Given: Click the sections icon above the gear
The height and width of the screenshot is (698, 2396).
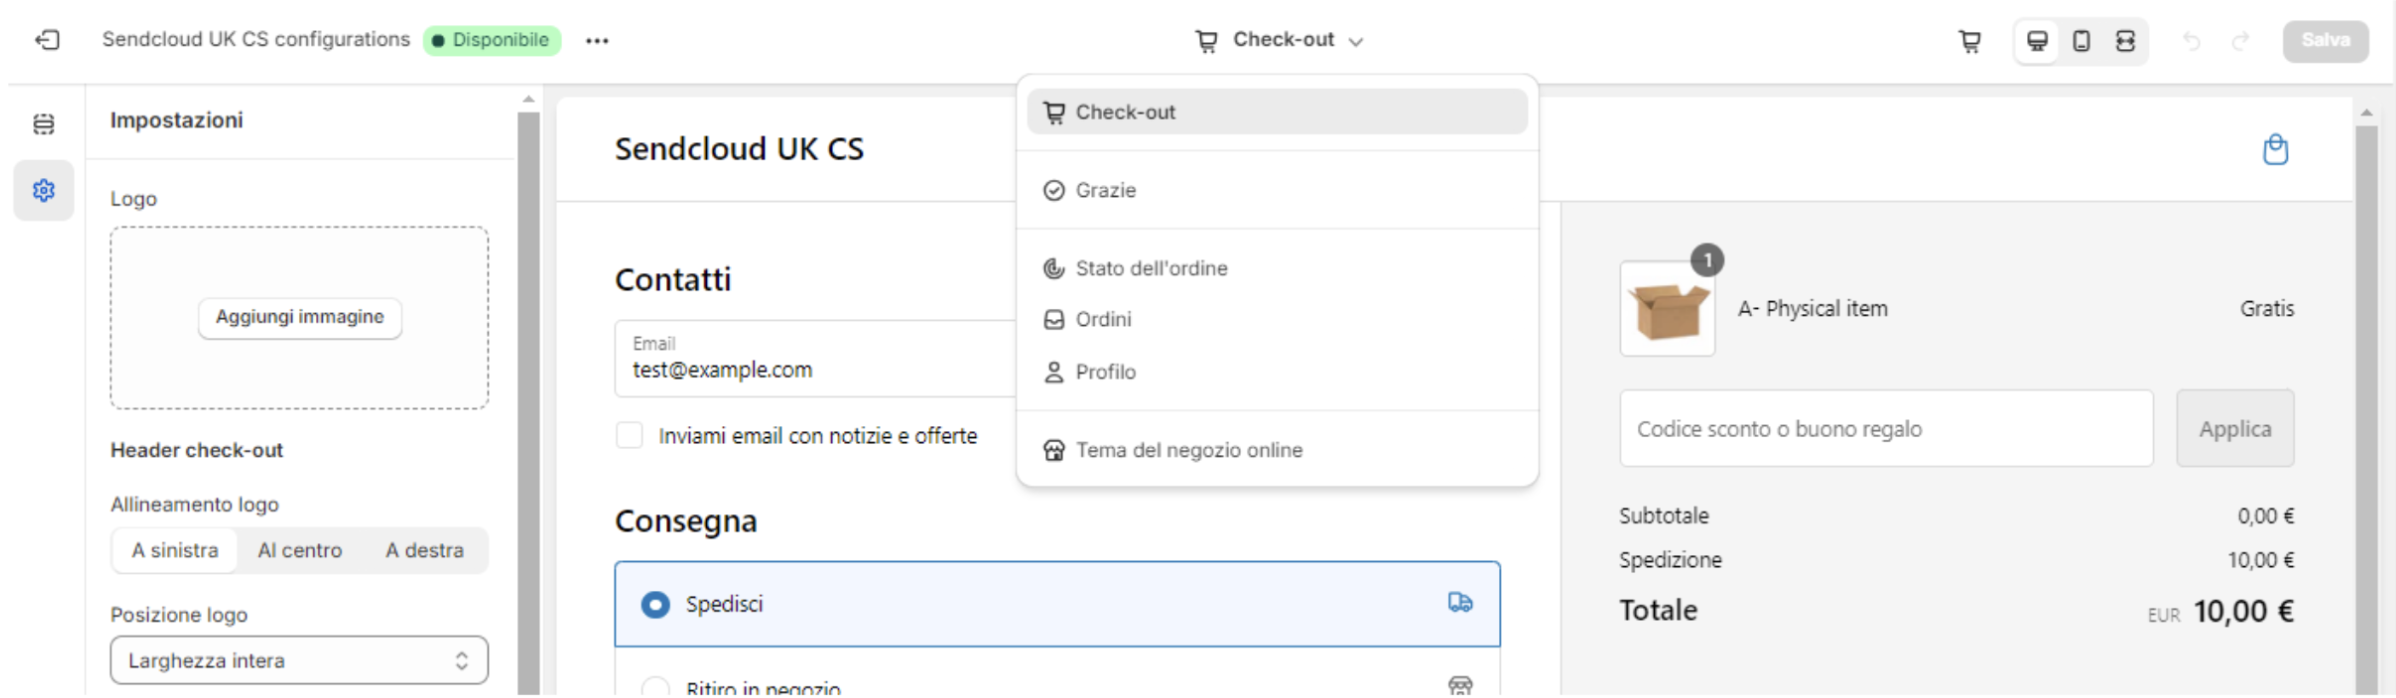Looking at the screenshot, I should point(43,122).
